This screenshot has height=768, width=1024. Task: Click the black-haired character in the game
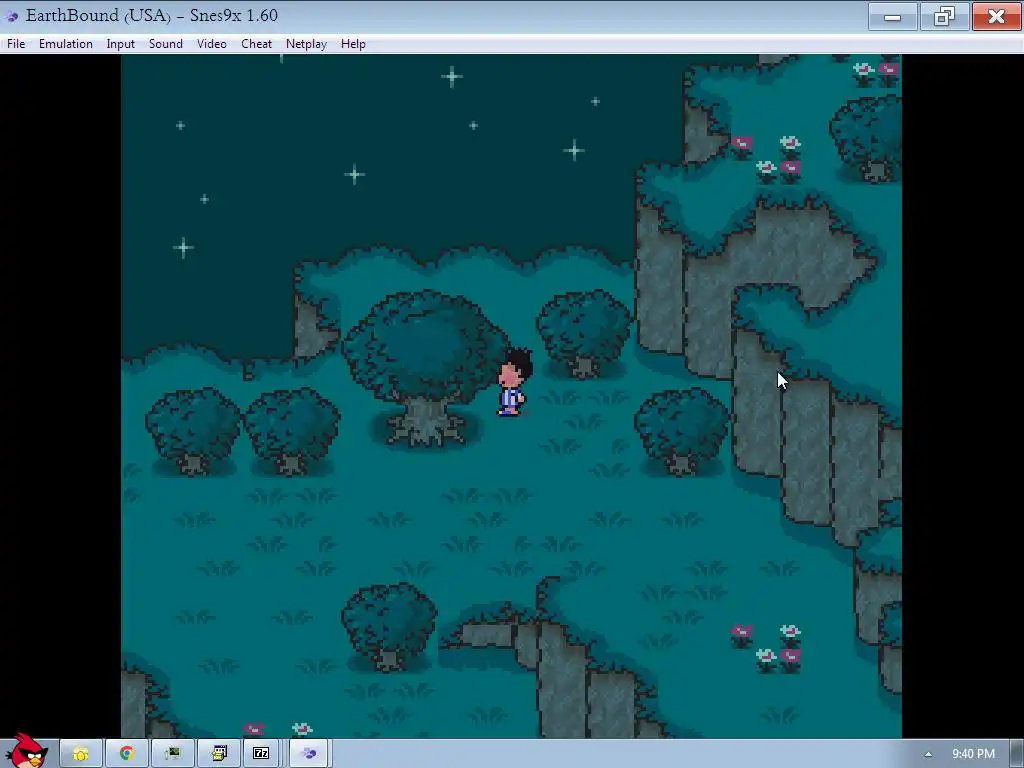click(514, 382)
